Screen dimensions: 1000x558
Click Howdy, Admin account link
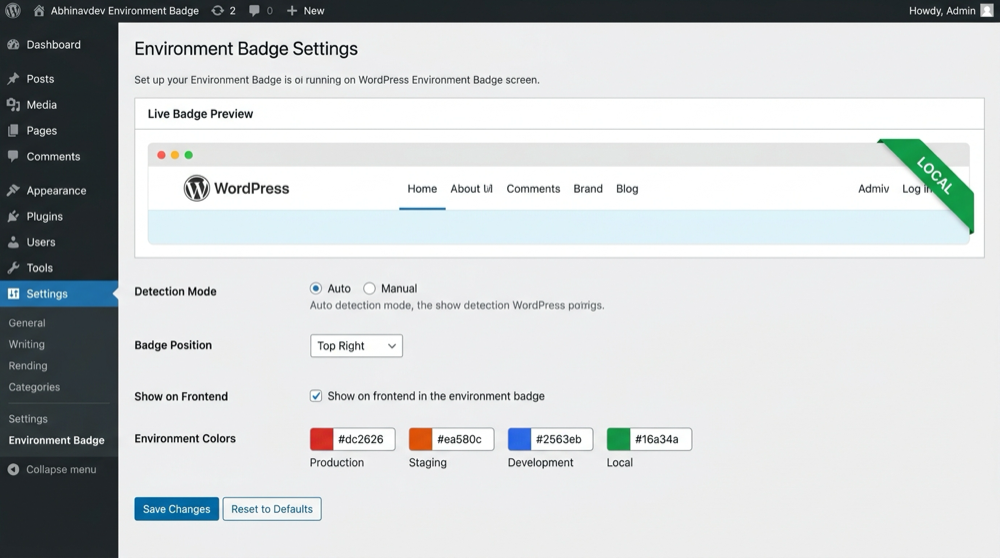click(942, 11)
